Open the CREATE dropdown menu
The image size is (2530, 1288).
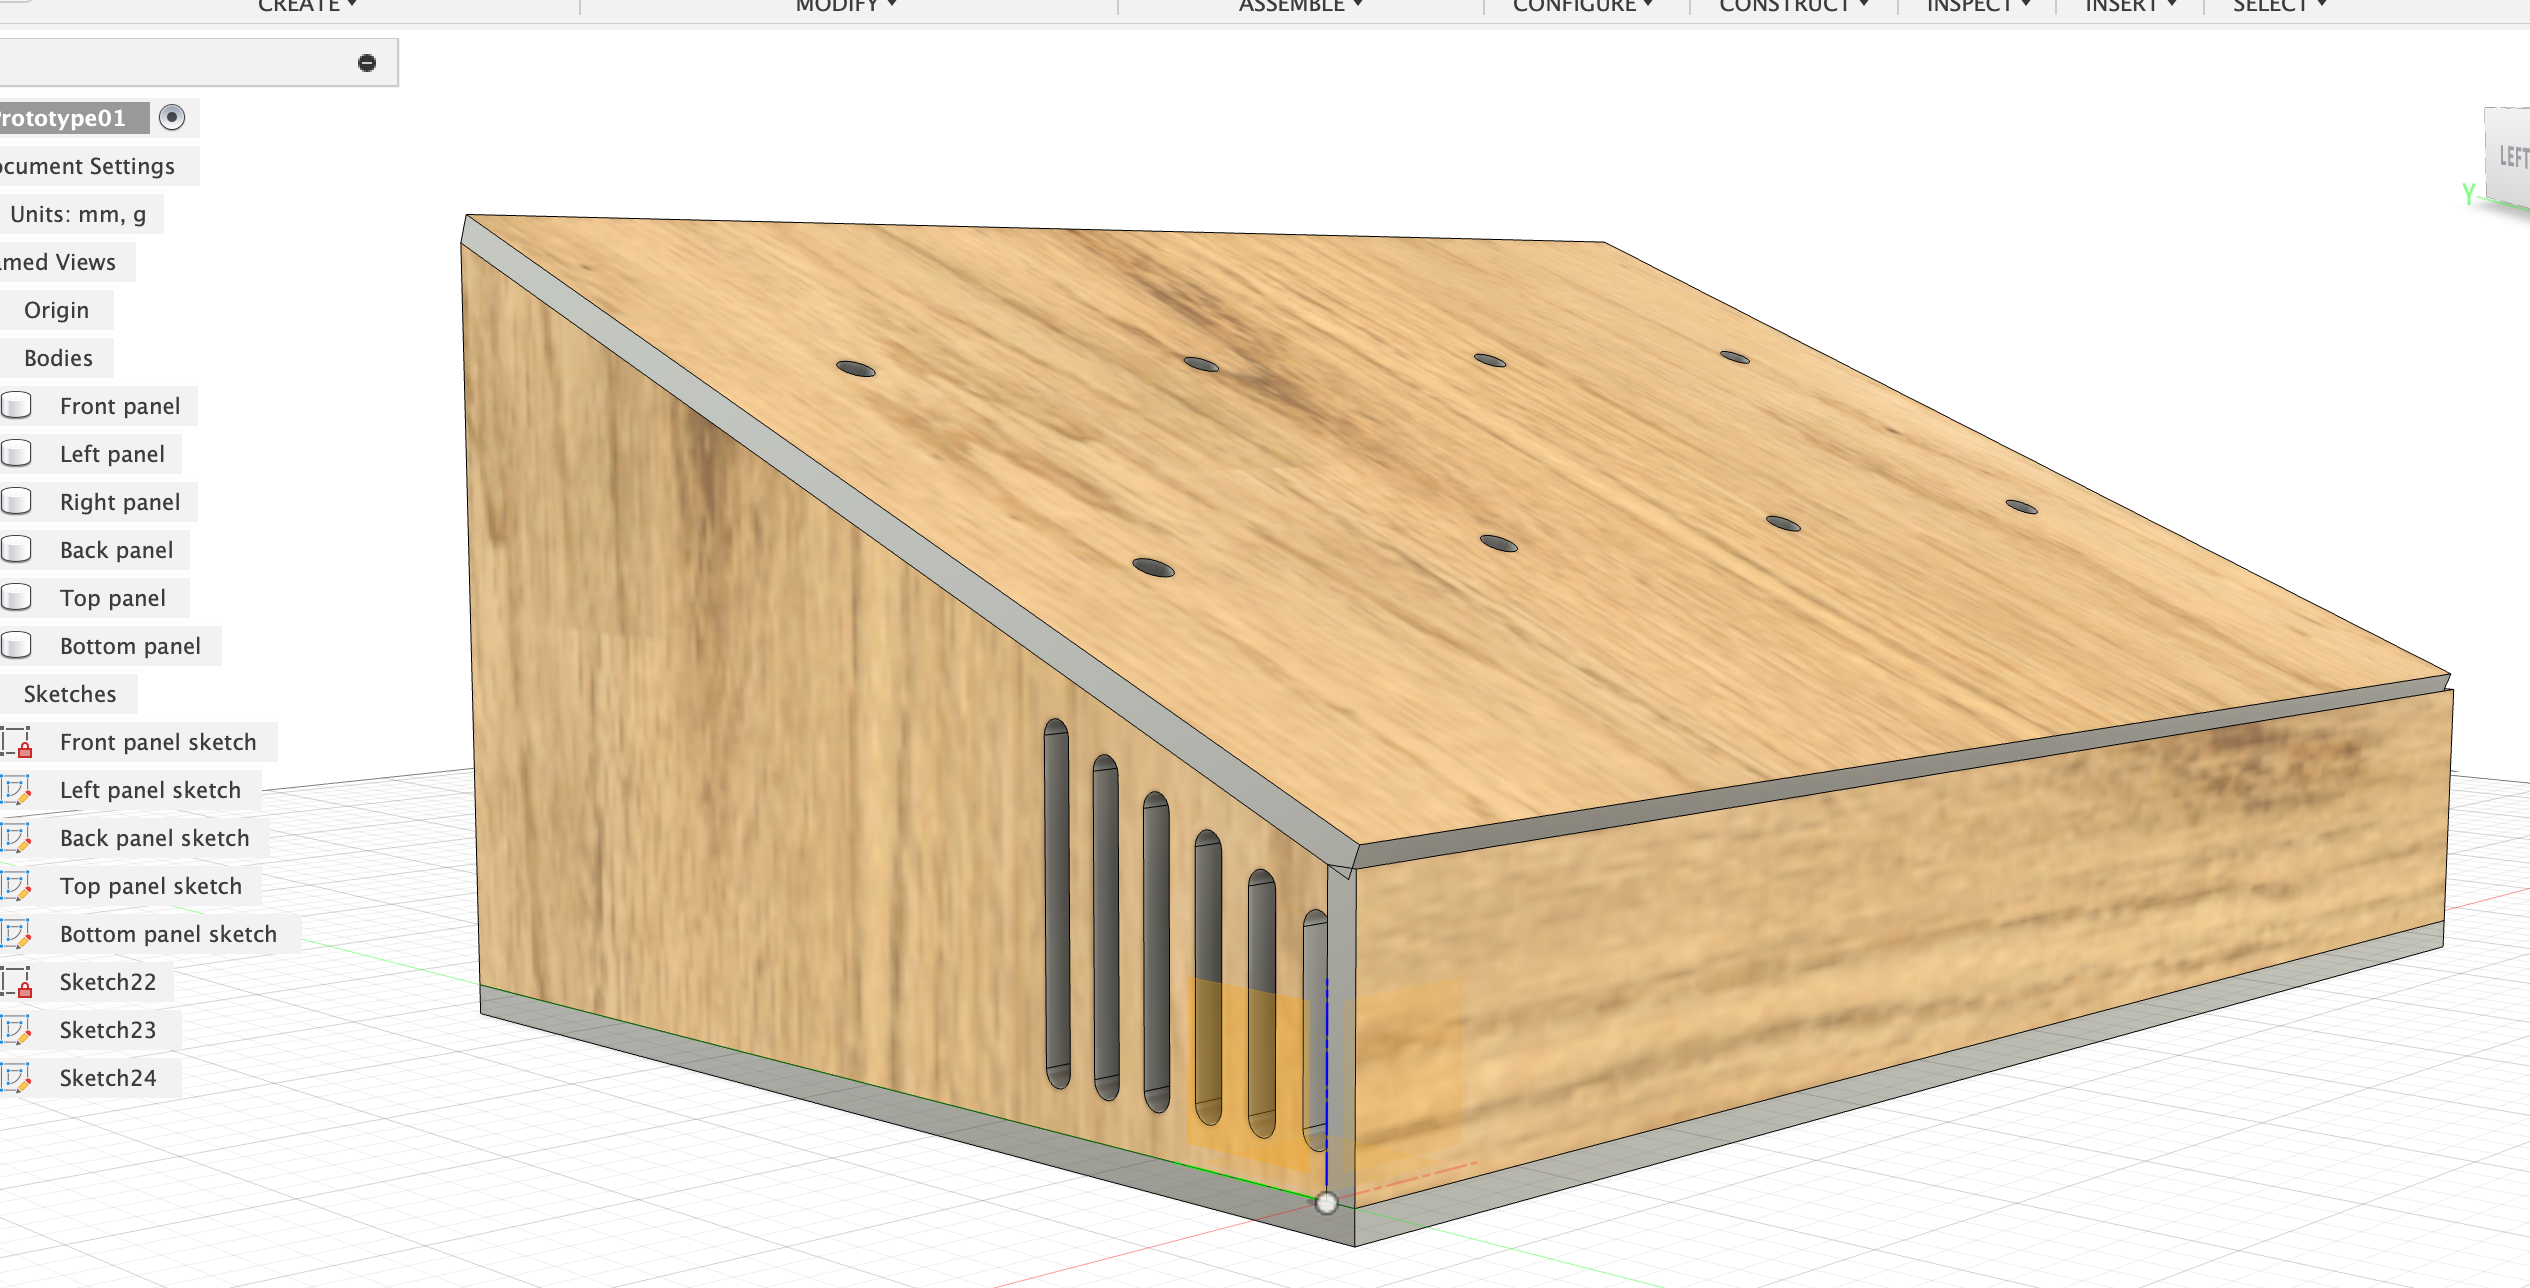(x=307, y=6)
